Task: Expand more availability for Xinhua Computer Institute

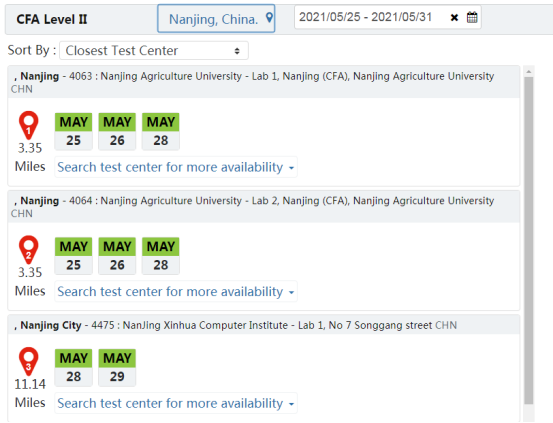Action: coord(176,403)
